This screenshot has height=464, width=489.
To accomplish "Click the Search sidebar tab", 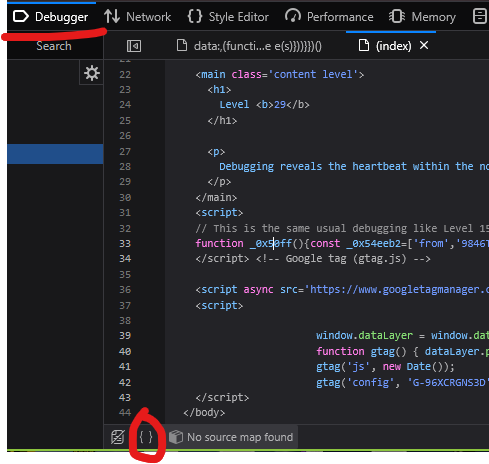I will point(54,46).
